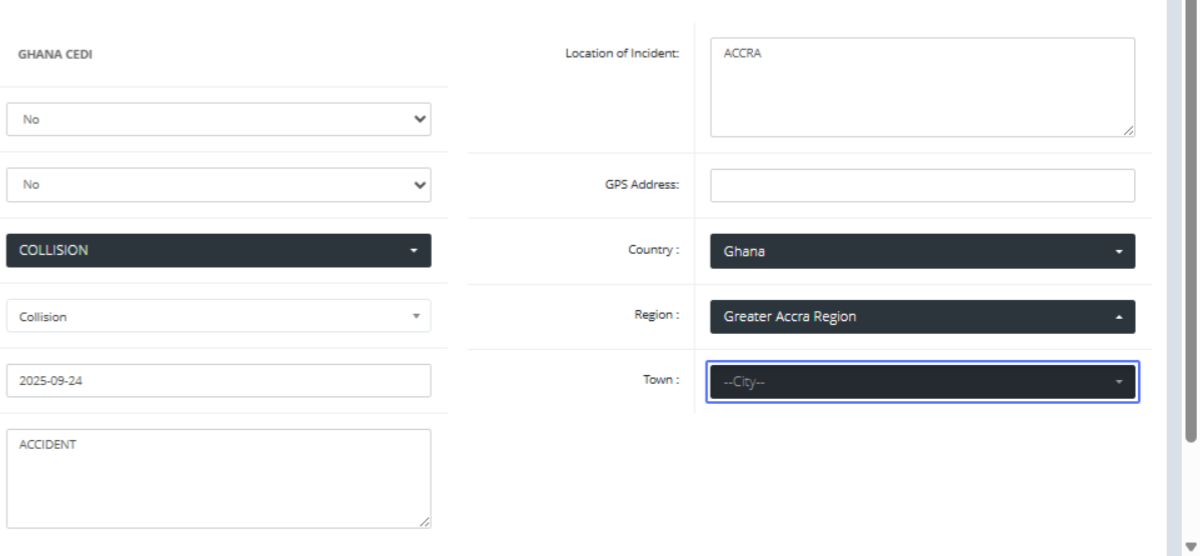This screenshot has height=556, width=1200.
Task: Click inside the GPS Address field
Action: [x=922, y=185]
